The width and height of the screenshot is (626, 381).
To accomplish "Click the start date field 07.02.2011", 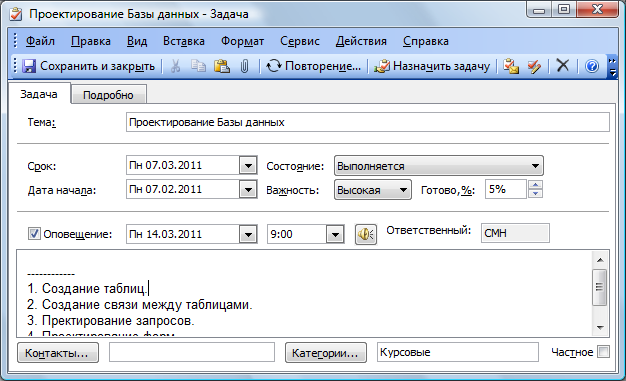I will point(183,189).
